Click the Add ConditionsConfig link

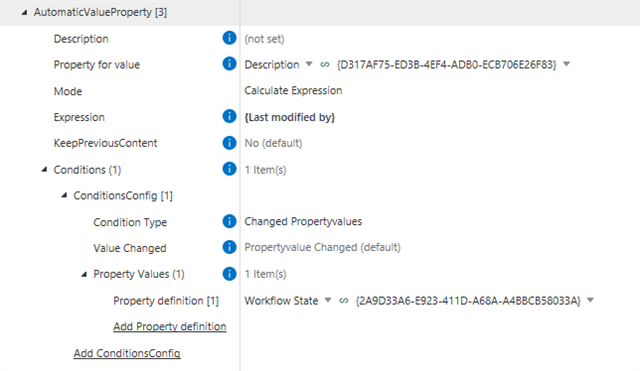127,353
